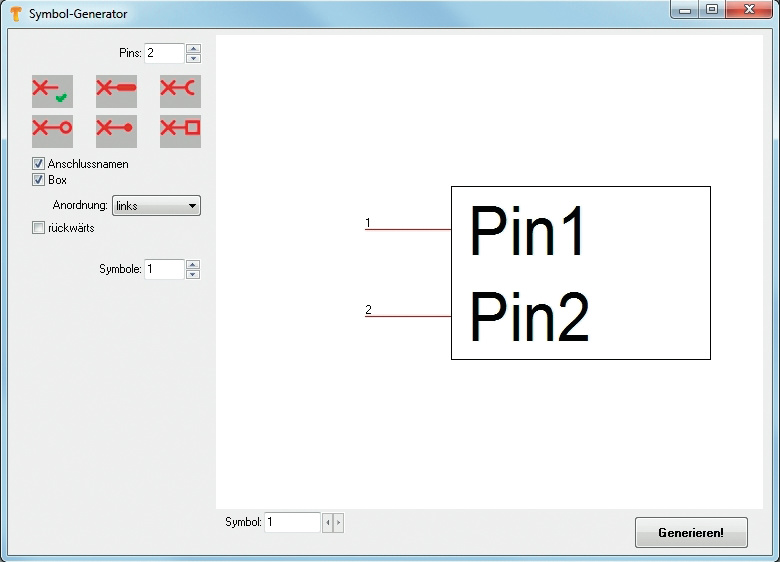Pick the hollow circle pin end style
The image size is (780, 562).
point(52,131)
